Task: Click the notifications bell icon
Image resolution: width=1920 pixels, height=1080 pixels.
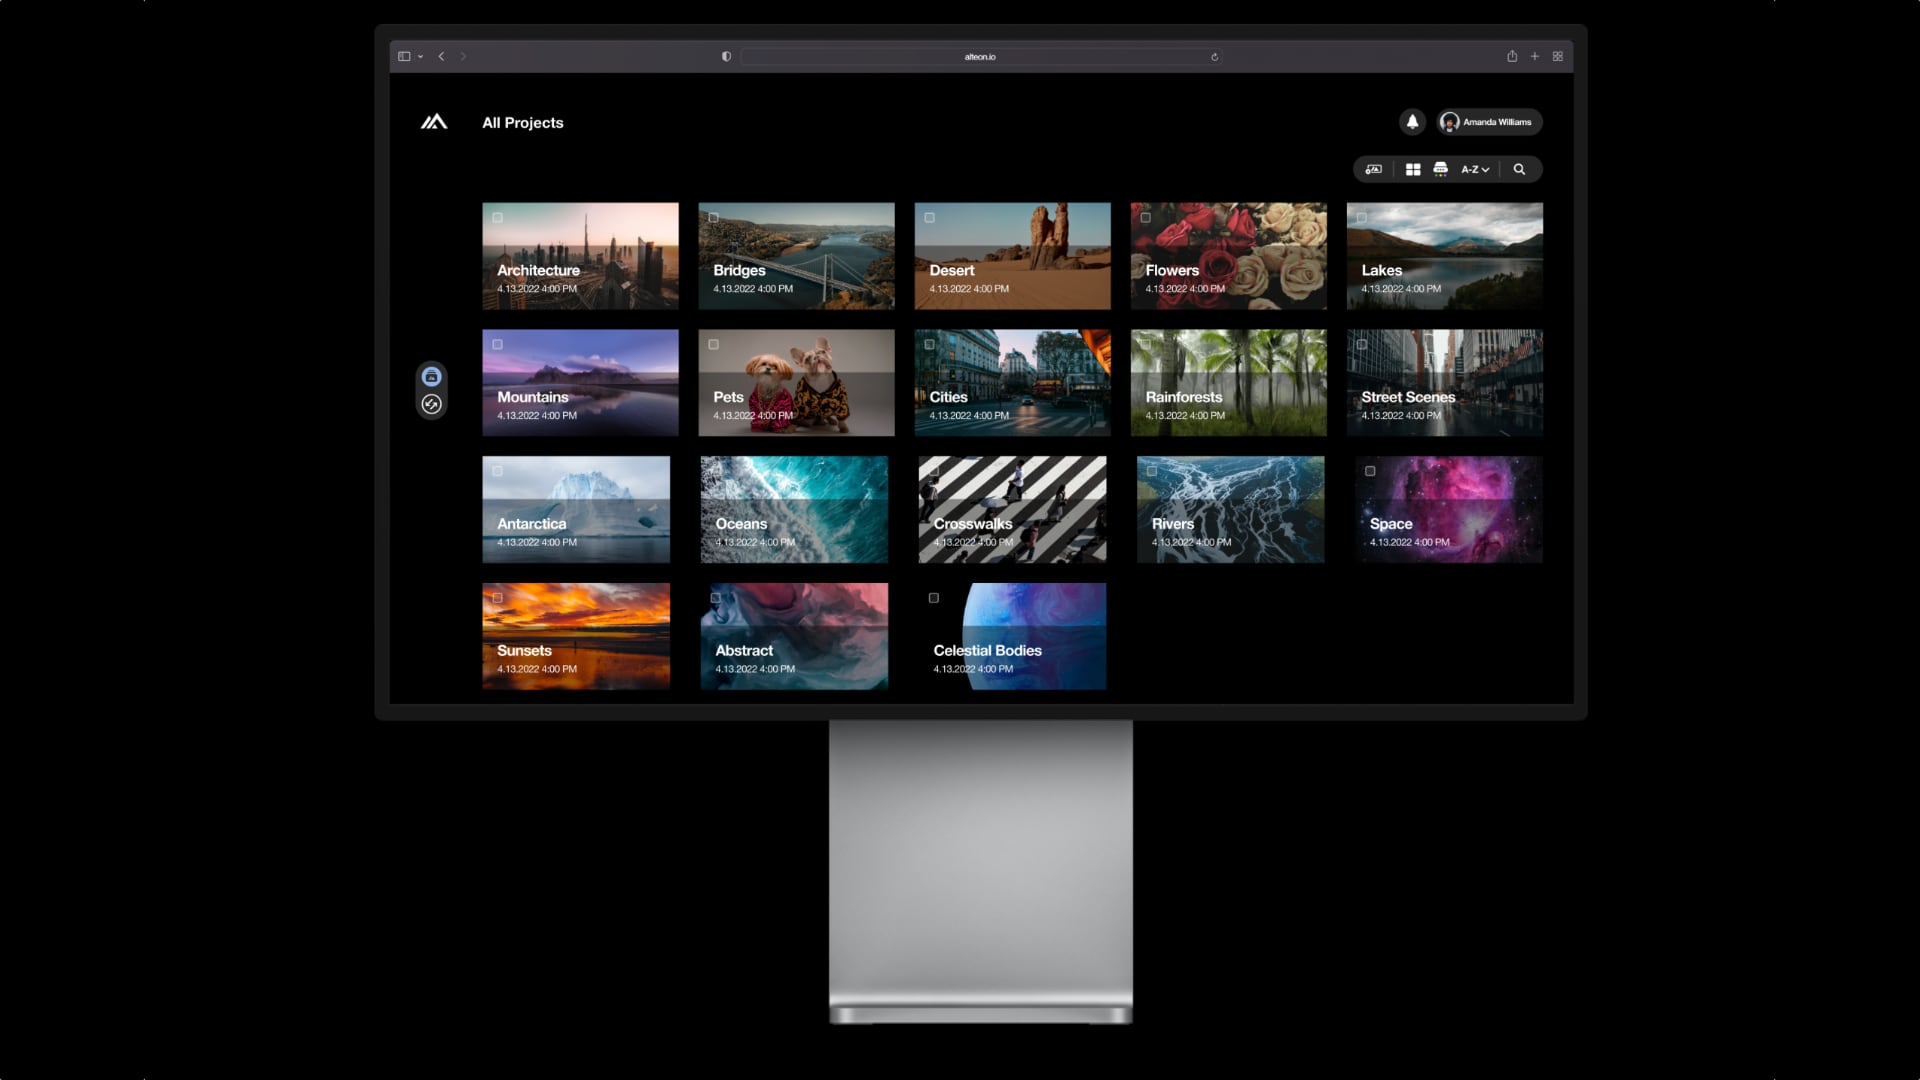Action: [1412, 122]
